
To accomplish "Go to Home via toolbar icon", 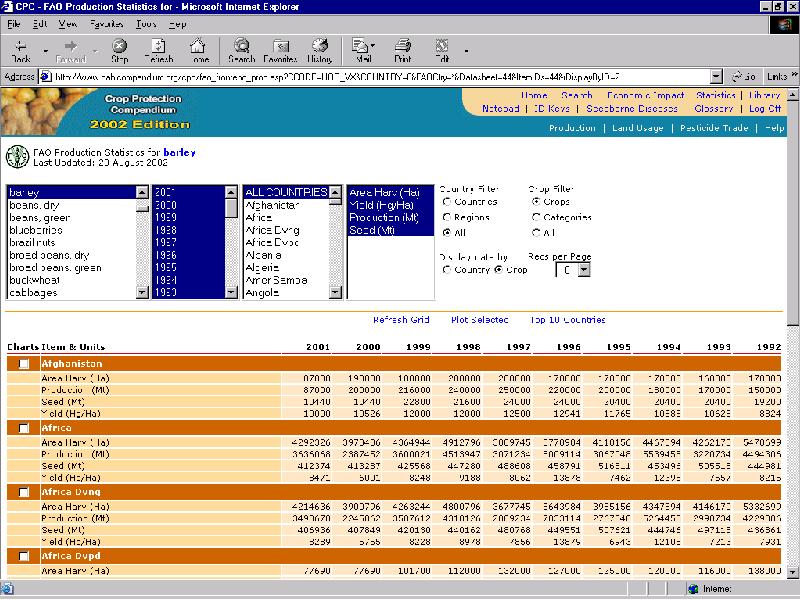I will tap(198, 46).
